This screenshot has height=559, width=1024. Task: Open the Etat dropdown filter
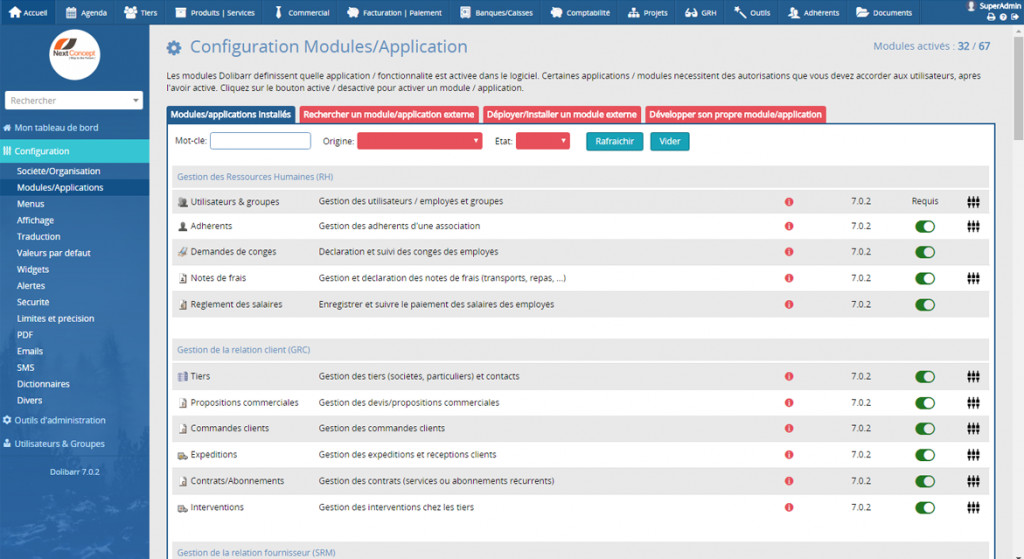pos(542,141)
